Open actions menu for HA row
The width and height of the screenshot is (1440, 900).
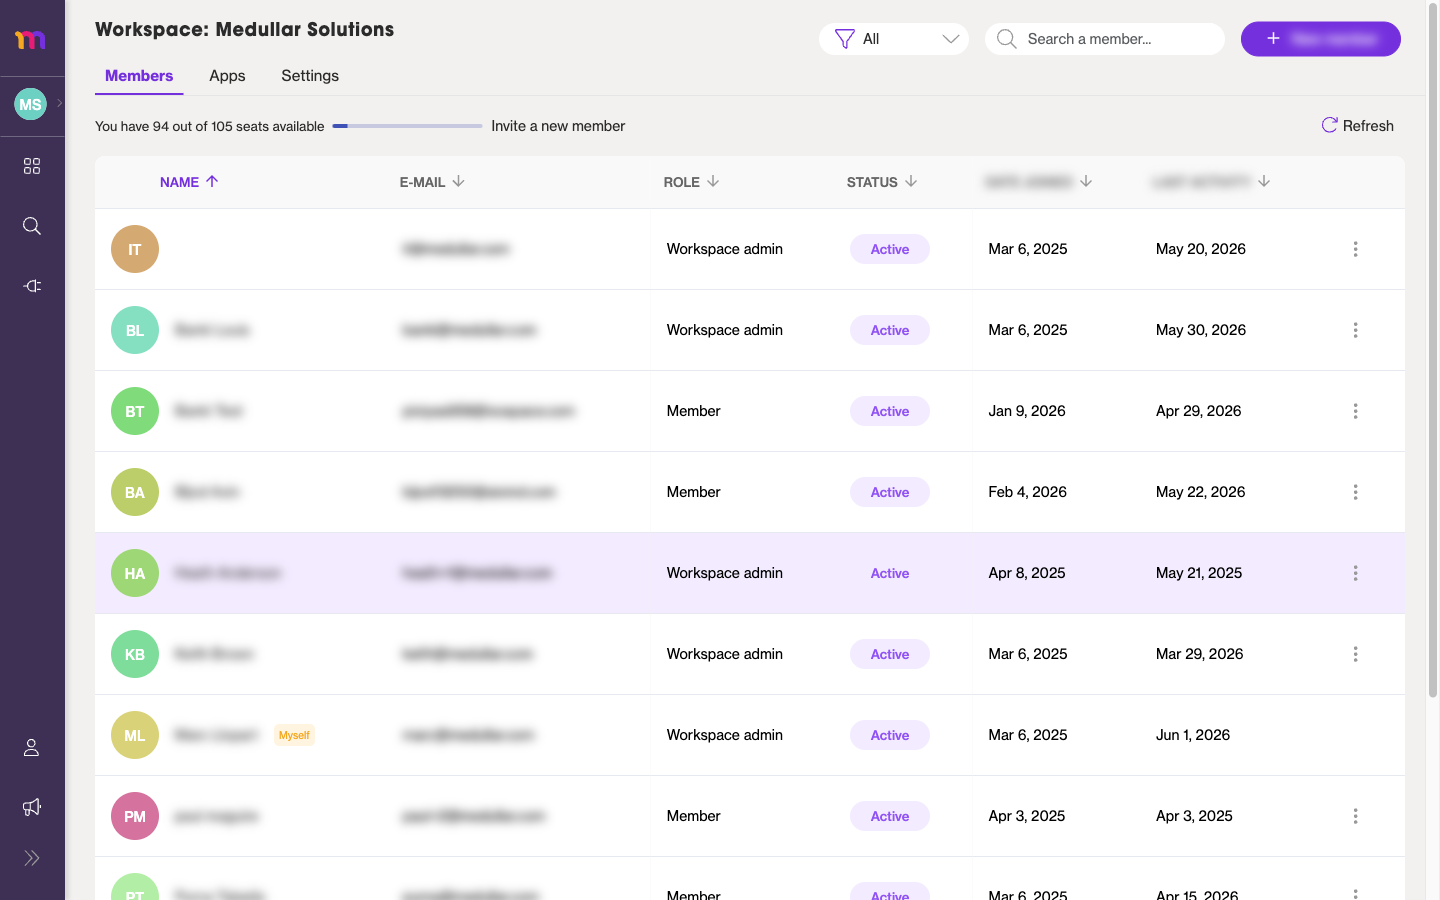click(x=1355, y=573)
